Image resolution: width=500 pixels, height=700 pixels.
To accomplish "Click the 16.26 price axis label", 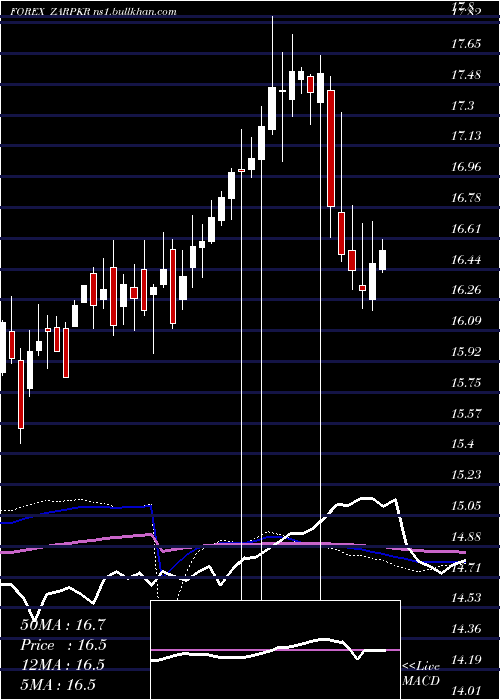I will [466, 290].
